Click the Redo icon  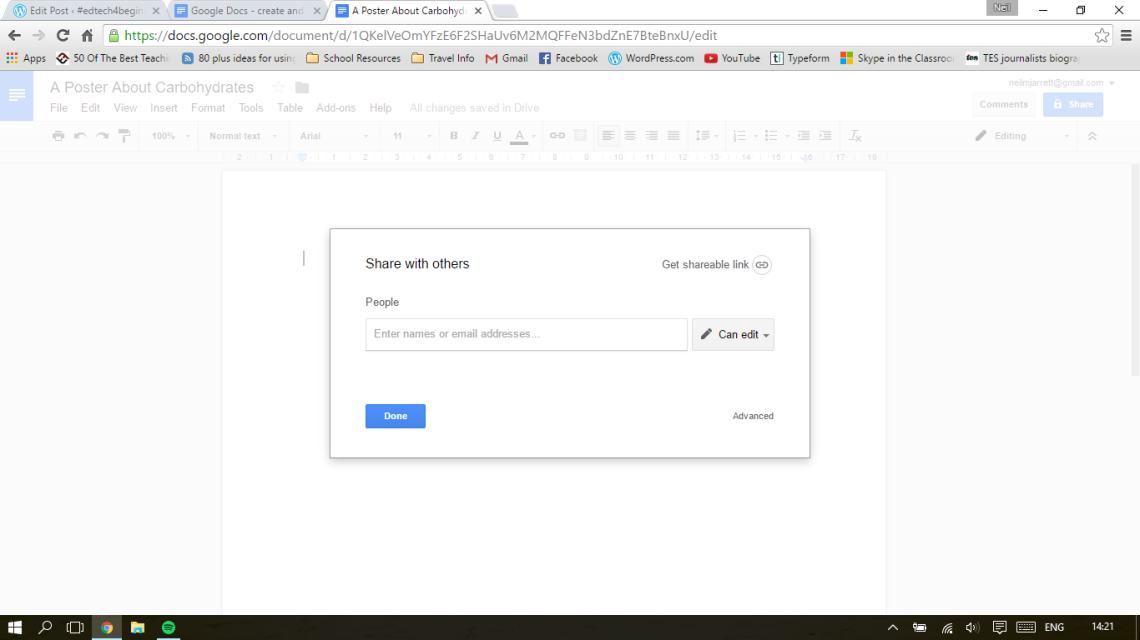tap(101, 135)
